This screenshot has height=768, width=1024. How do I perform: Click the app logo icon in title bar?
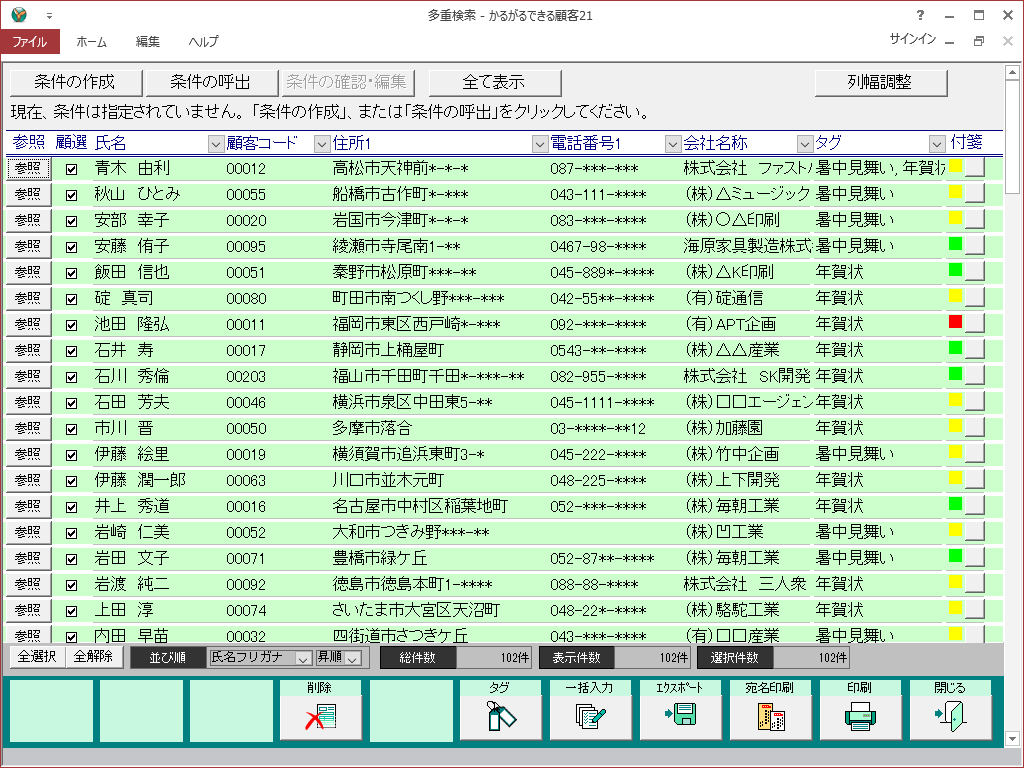[19, 15]
